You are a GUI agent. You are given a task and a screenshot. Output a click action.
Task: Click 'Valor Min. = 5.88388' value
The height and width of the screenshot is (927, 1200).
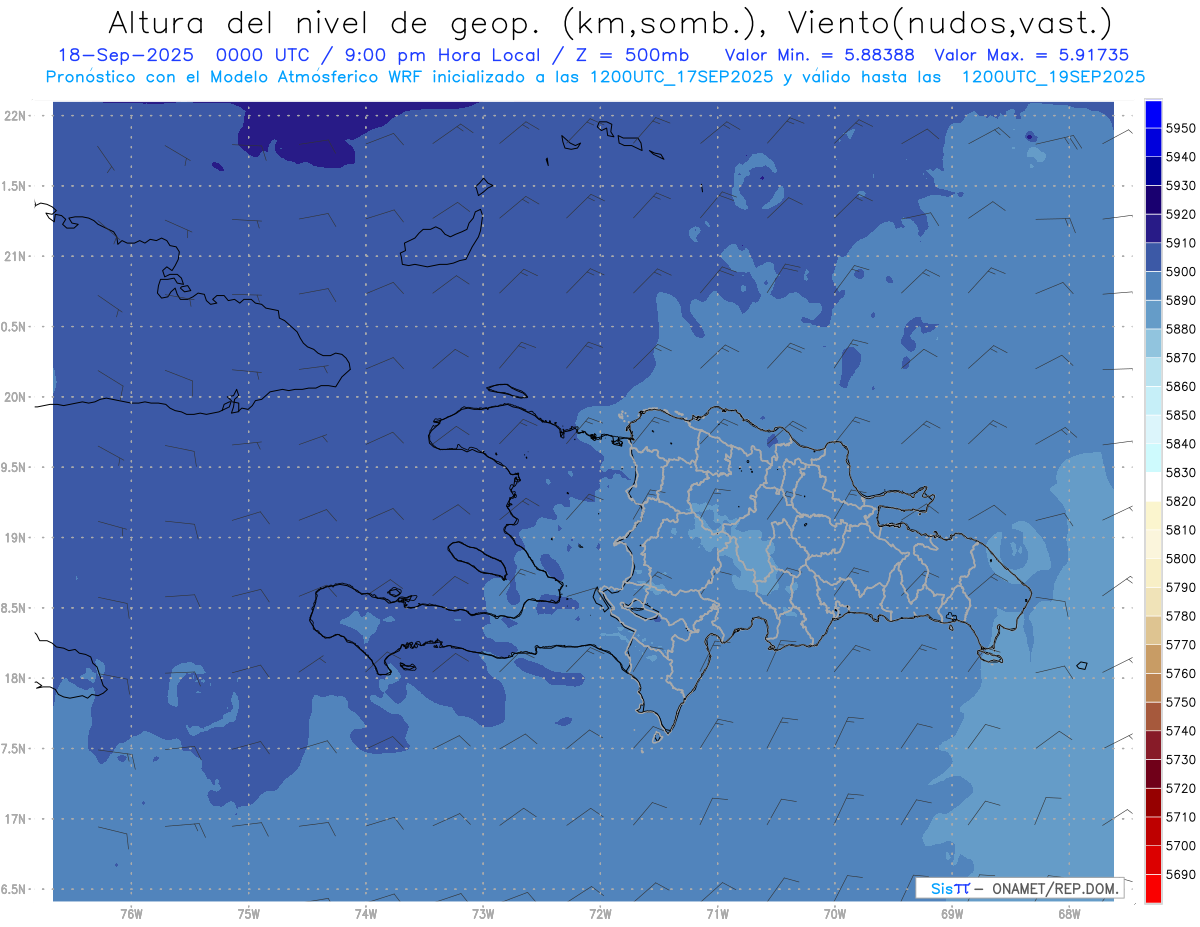coord(820,55)
